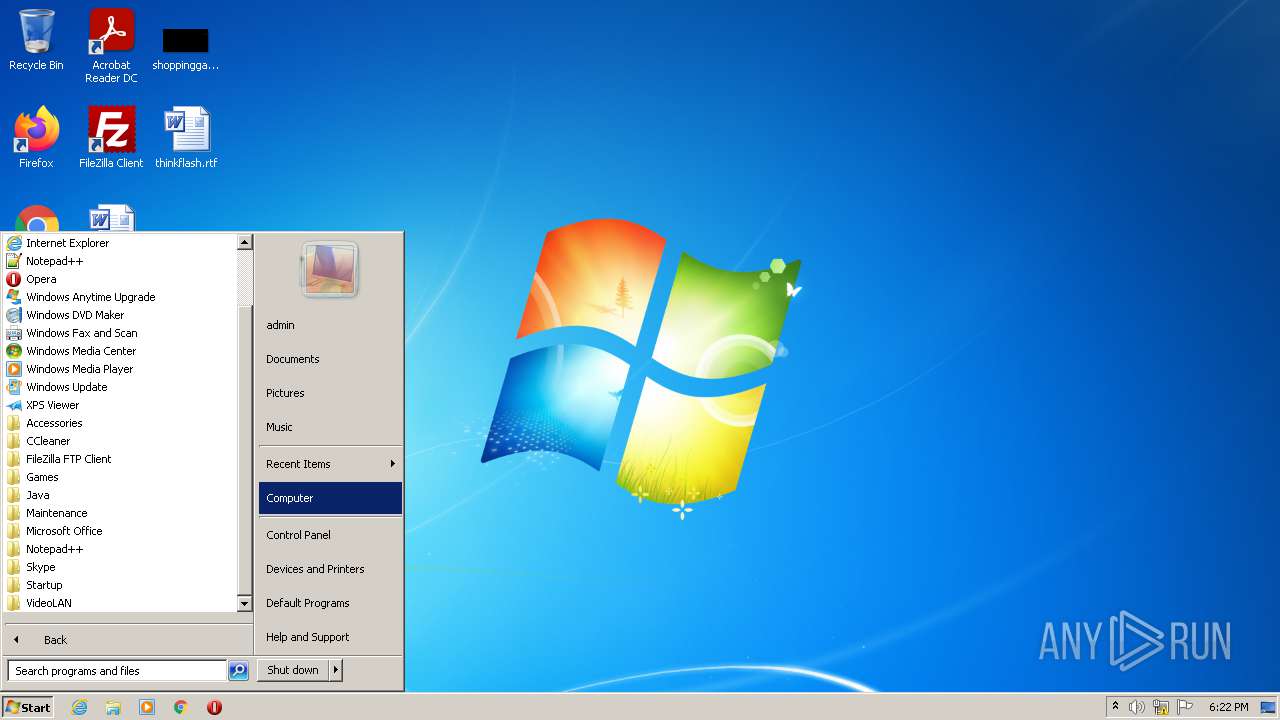Expand the Startup folder
Image resolution: width=1280 pixels, height=720 pixels.
(120, 585)
